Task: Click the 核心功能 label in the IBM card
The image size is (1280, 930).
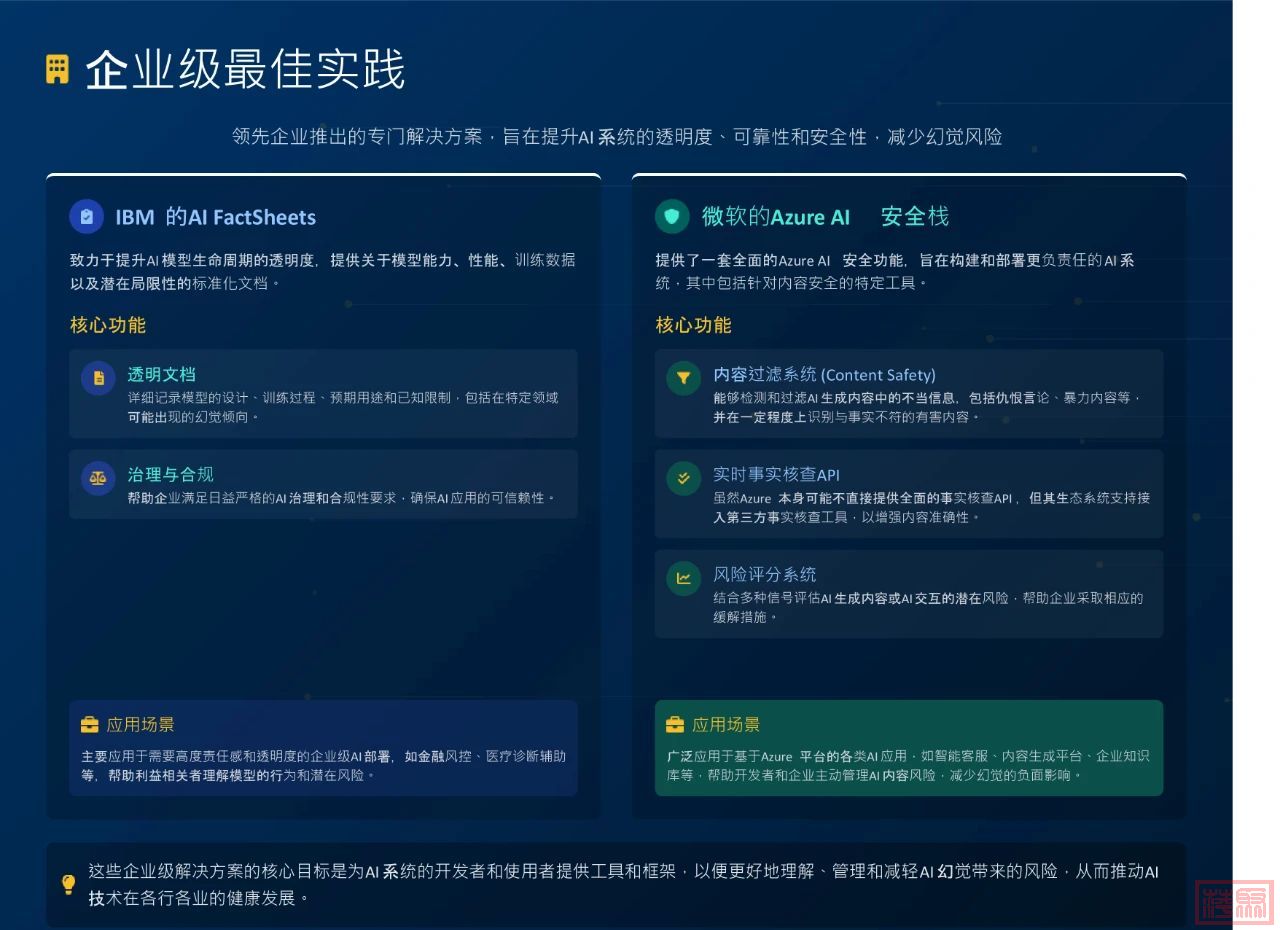Action: 108,325
